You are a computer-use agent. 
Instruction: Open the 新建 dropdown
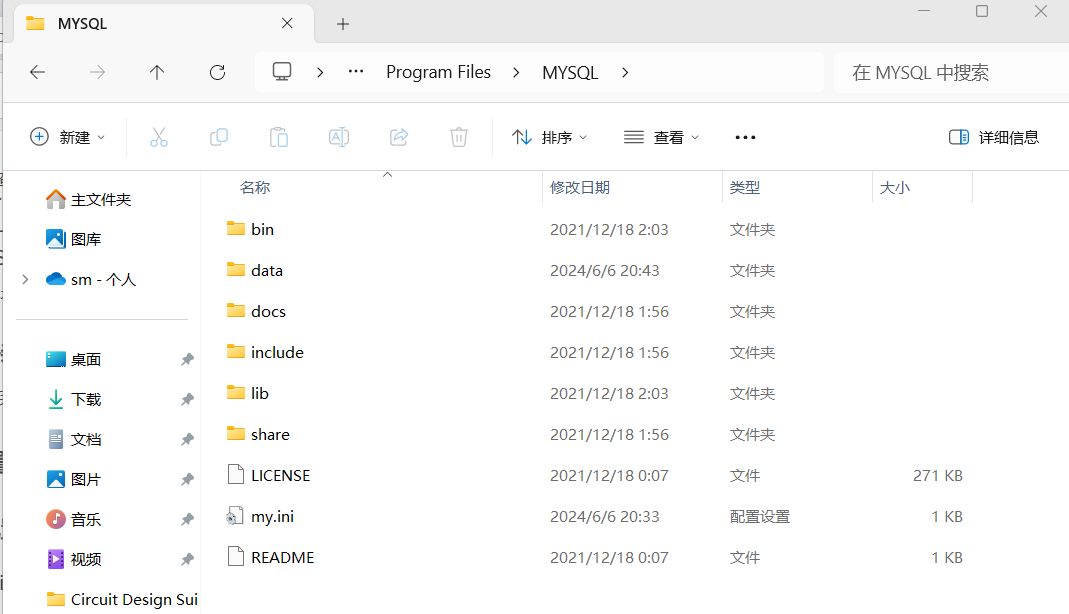coord(67,138)
